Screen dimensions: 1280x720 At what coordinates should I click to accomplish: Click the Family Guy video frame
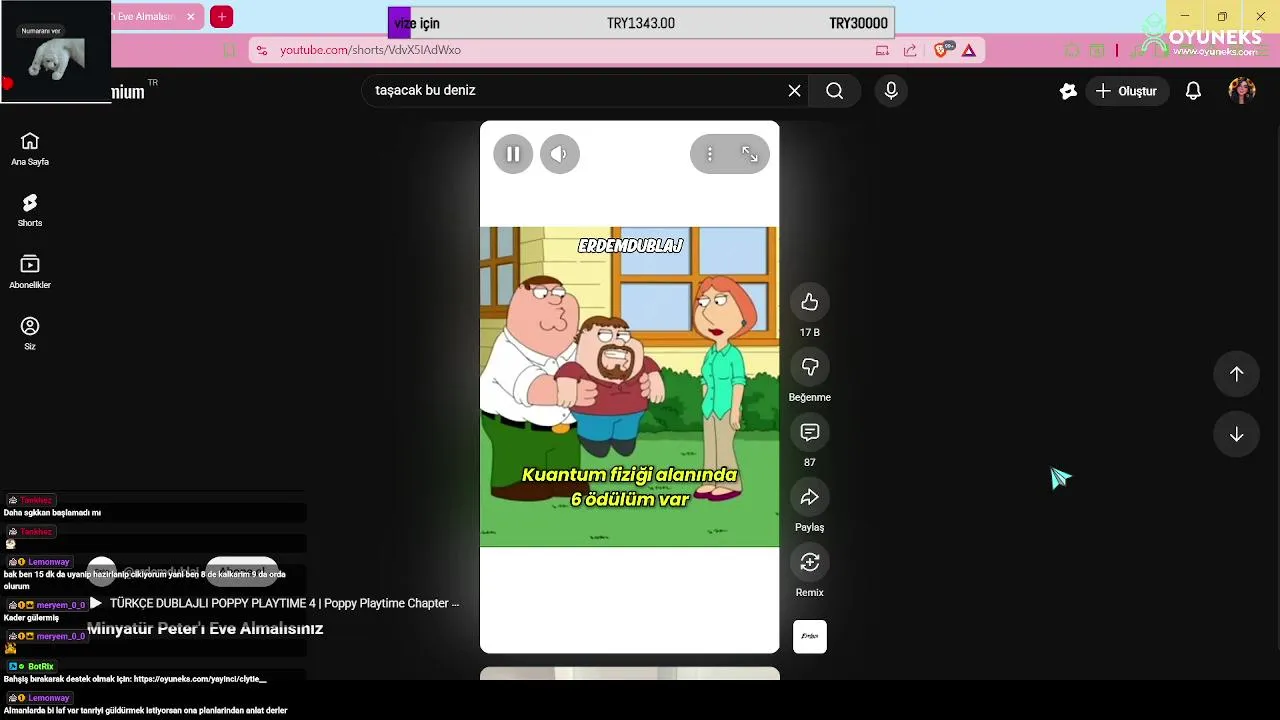pos(630,387)
